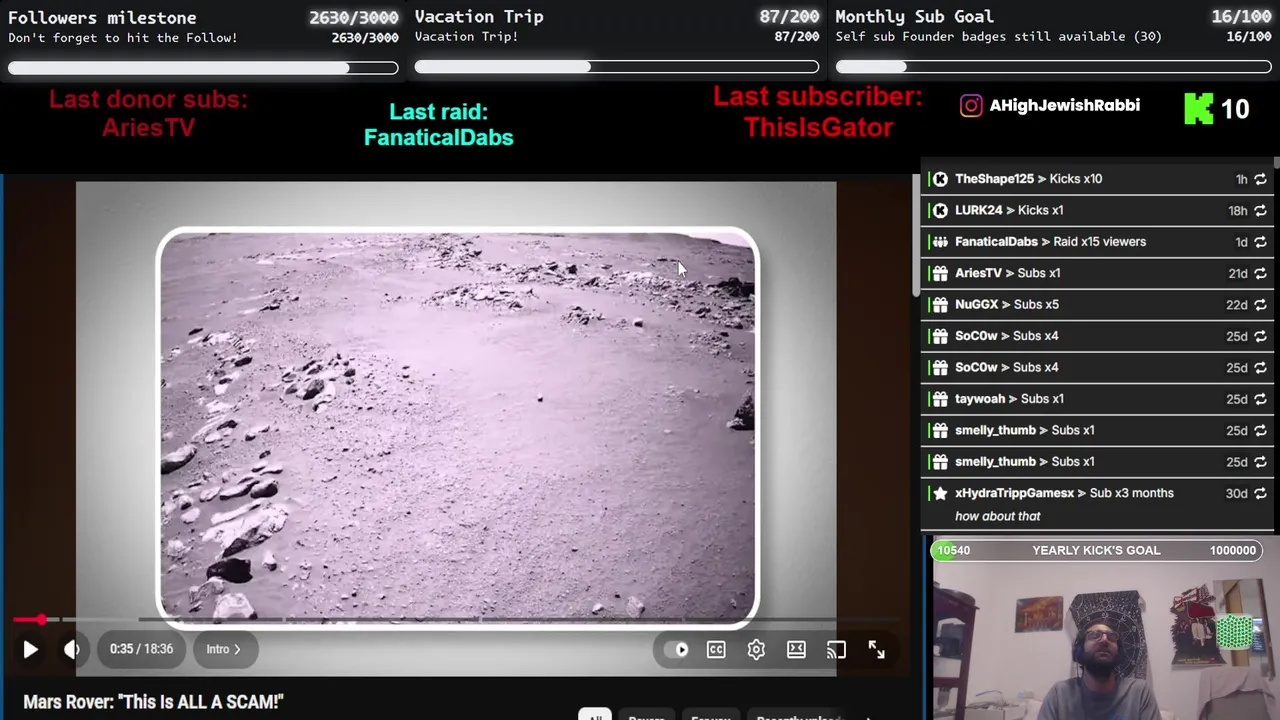
Task: Toggle the autoplay switch in player
Action: click(677, 649)
